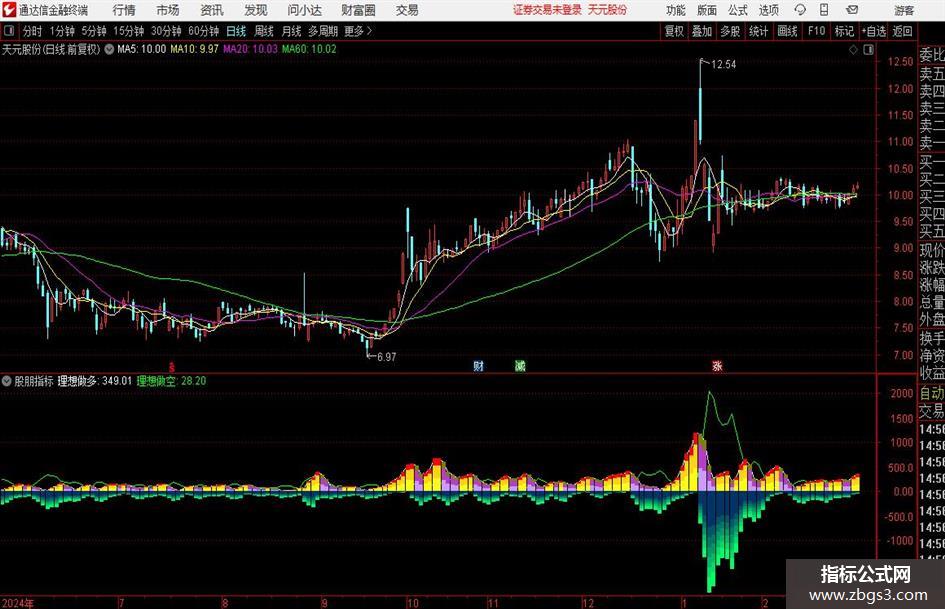Screen dimensions: 945x609
Task: Add stock via +自选 button
Action: point(874,31)
